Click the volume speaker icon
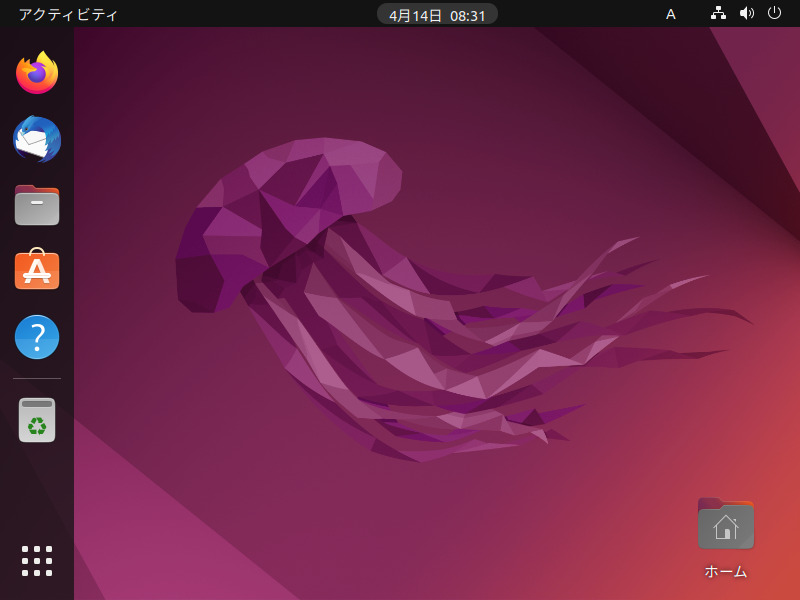 746,13
